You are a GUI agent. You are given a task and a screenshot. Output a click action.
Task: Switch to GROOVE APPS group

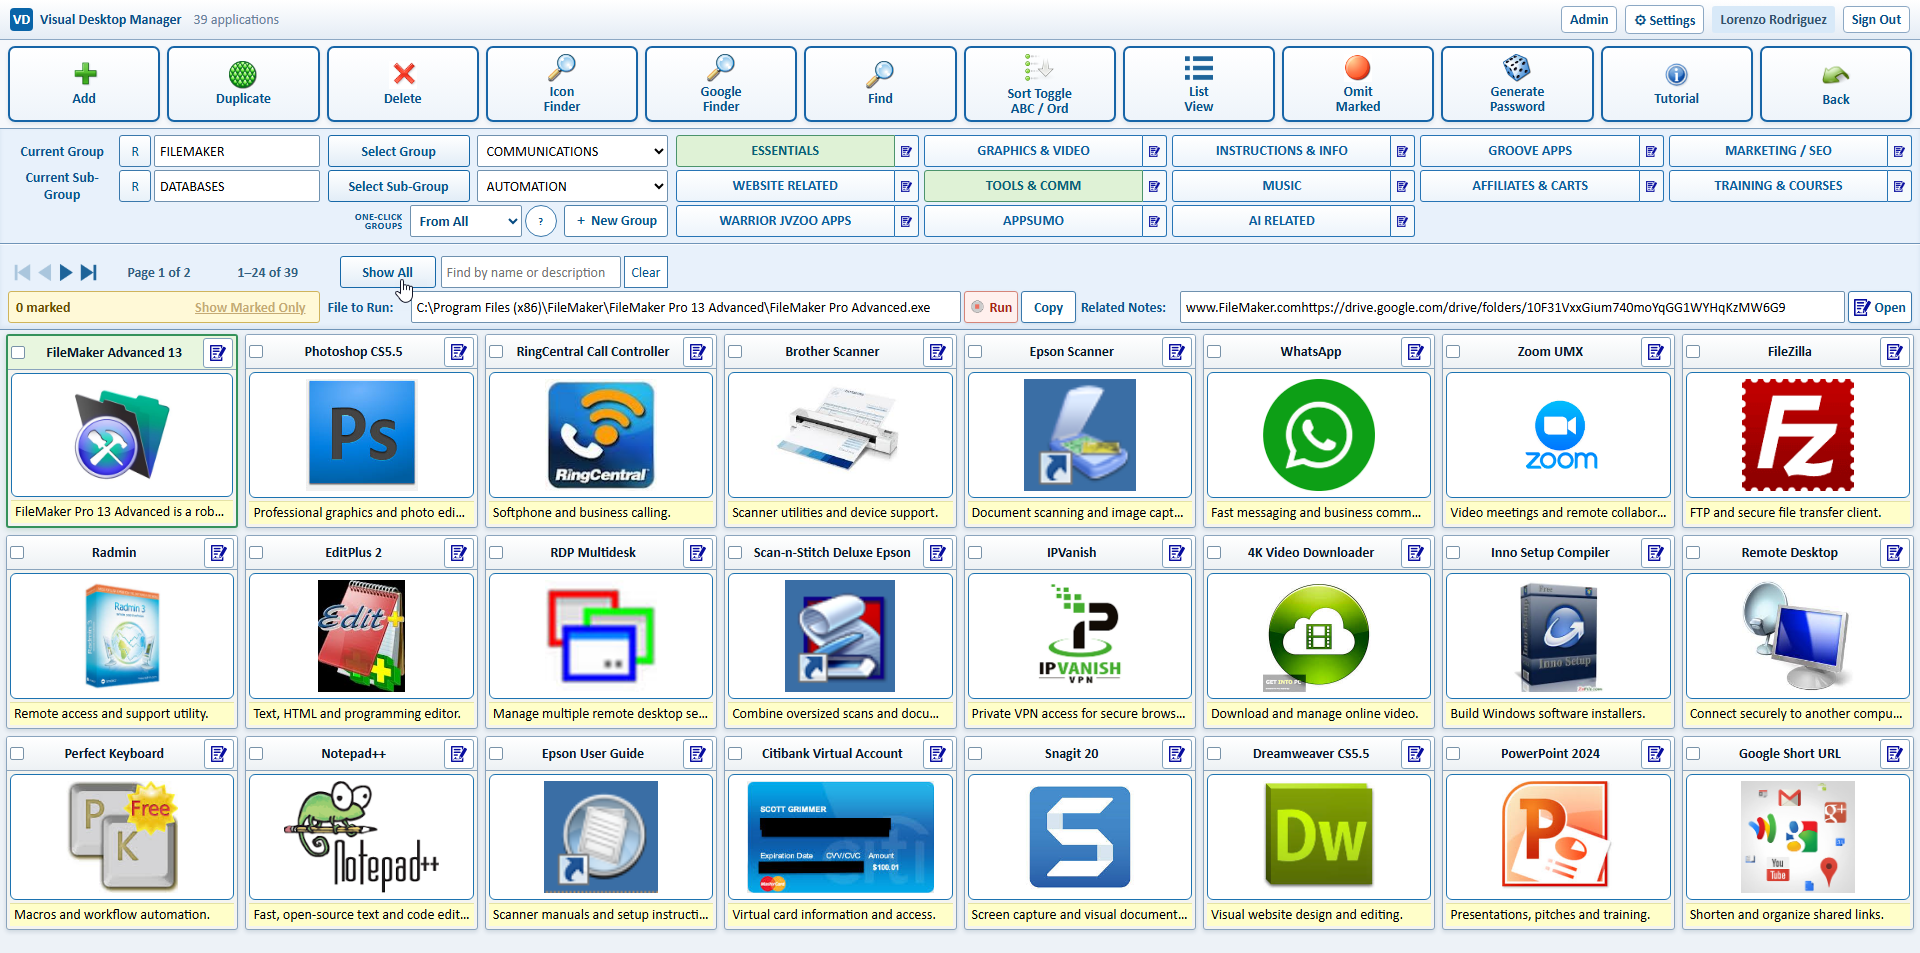[x=1529, y=151]
